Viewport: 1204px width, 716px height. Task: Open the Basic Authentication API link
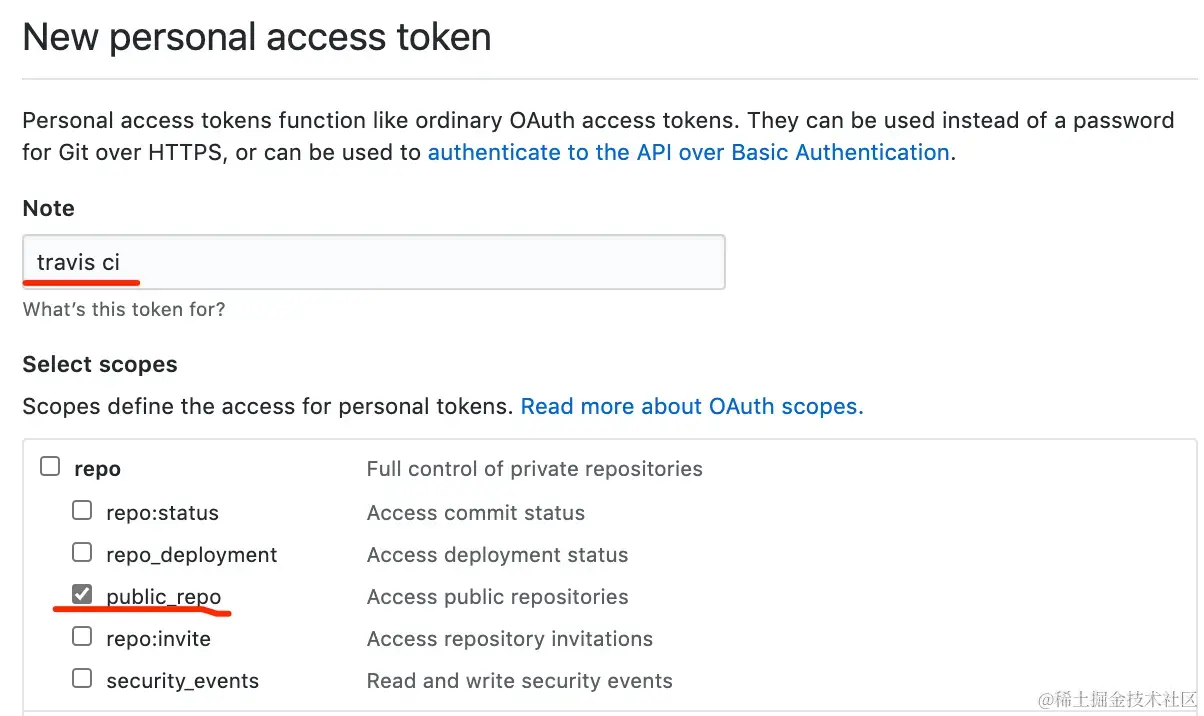[x=688, y=153]
